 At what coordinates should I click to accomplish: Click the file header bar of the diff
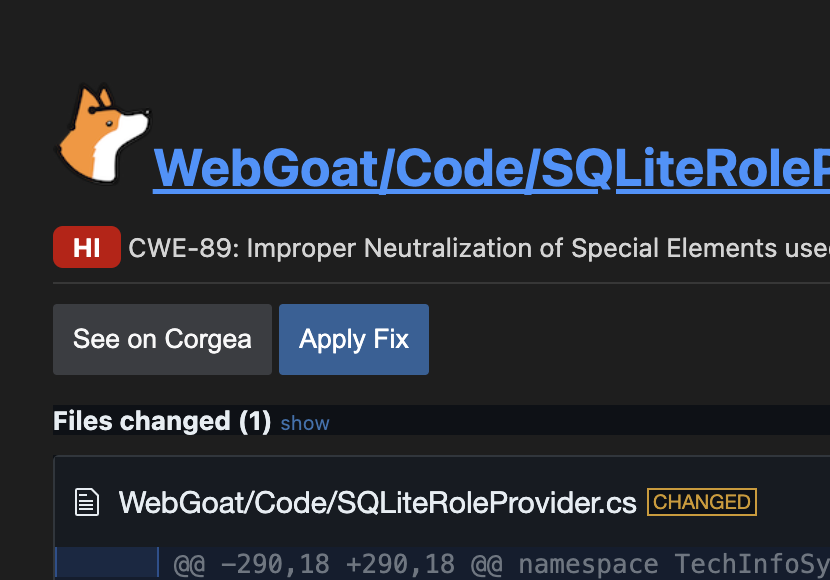tap(442, 502)
